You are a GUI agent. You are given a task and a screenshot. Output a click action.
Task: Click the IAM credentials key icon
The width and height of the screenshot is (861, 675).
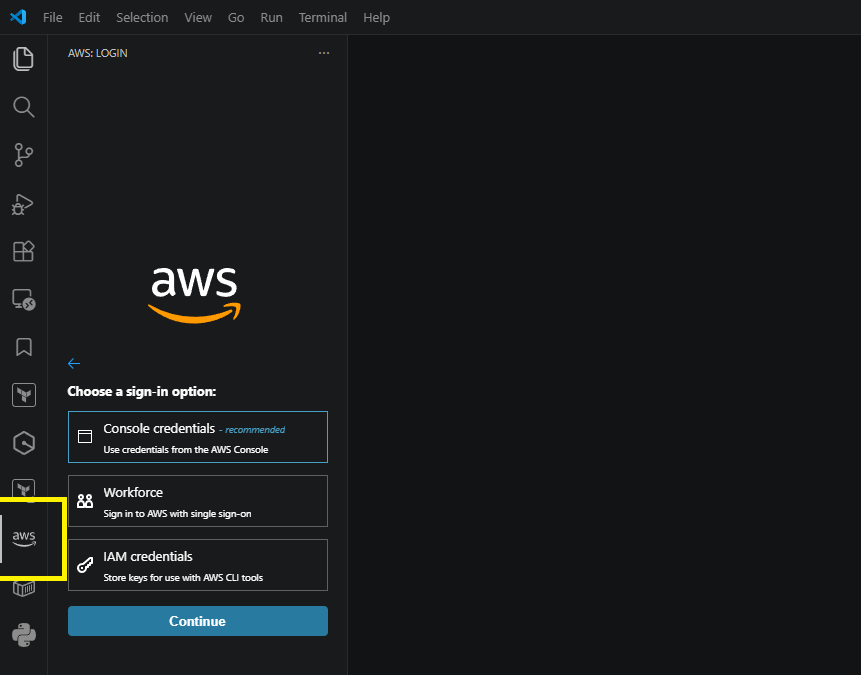coord(85,565)
